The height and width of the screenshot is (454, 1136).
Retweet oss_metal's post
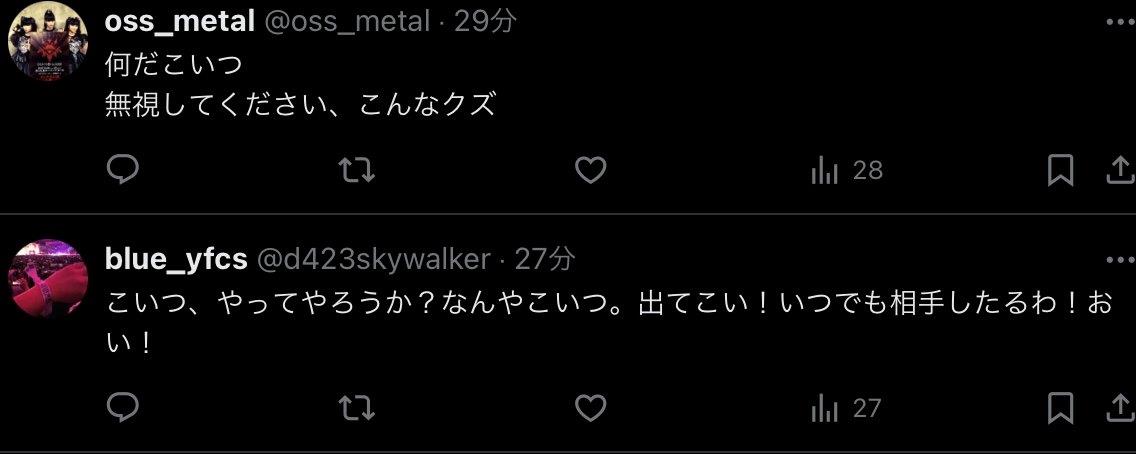pos(356,171)
